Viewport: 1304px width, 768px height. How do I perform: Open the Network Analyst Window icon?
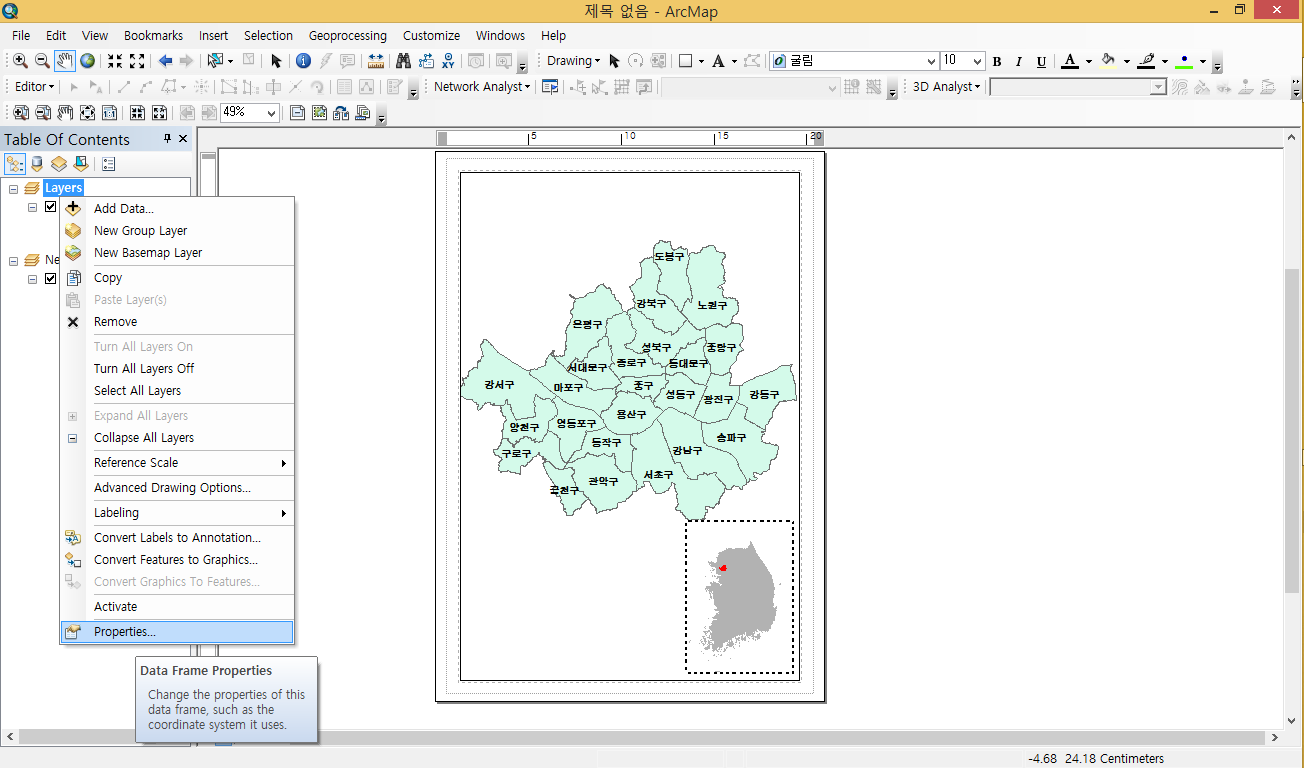coord(550,87)
